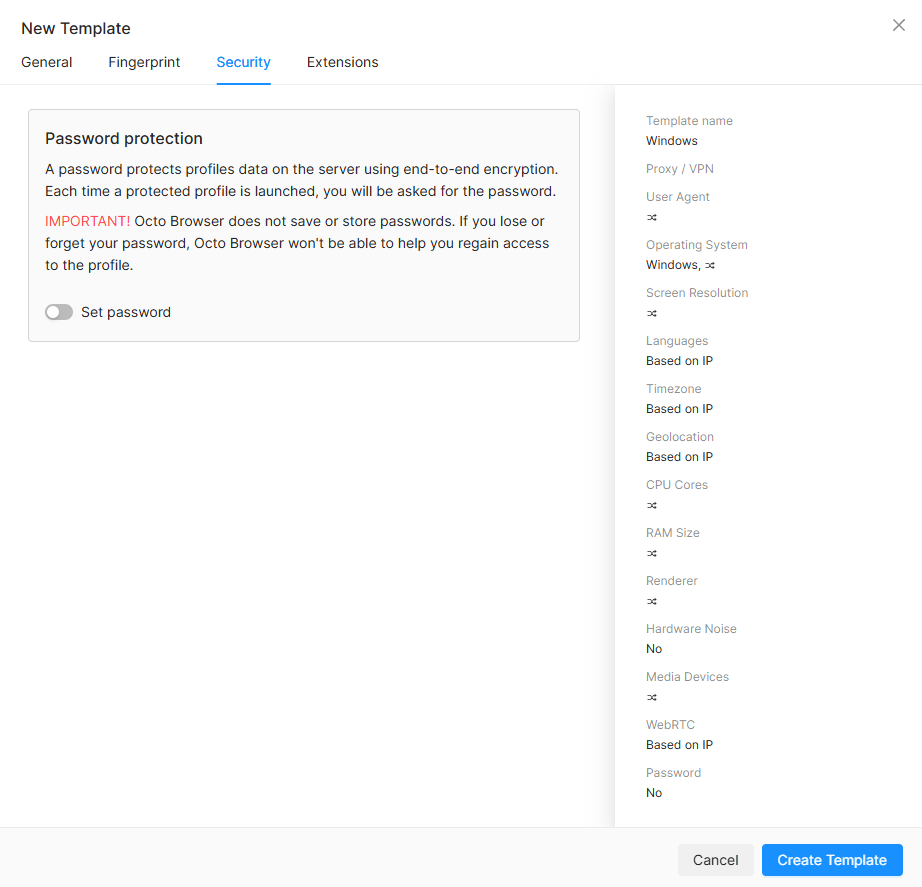The height and width of the screenshot is (887, 922).
Task: Click the Password protection heading
Action: tap(124, 138)
